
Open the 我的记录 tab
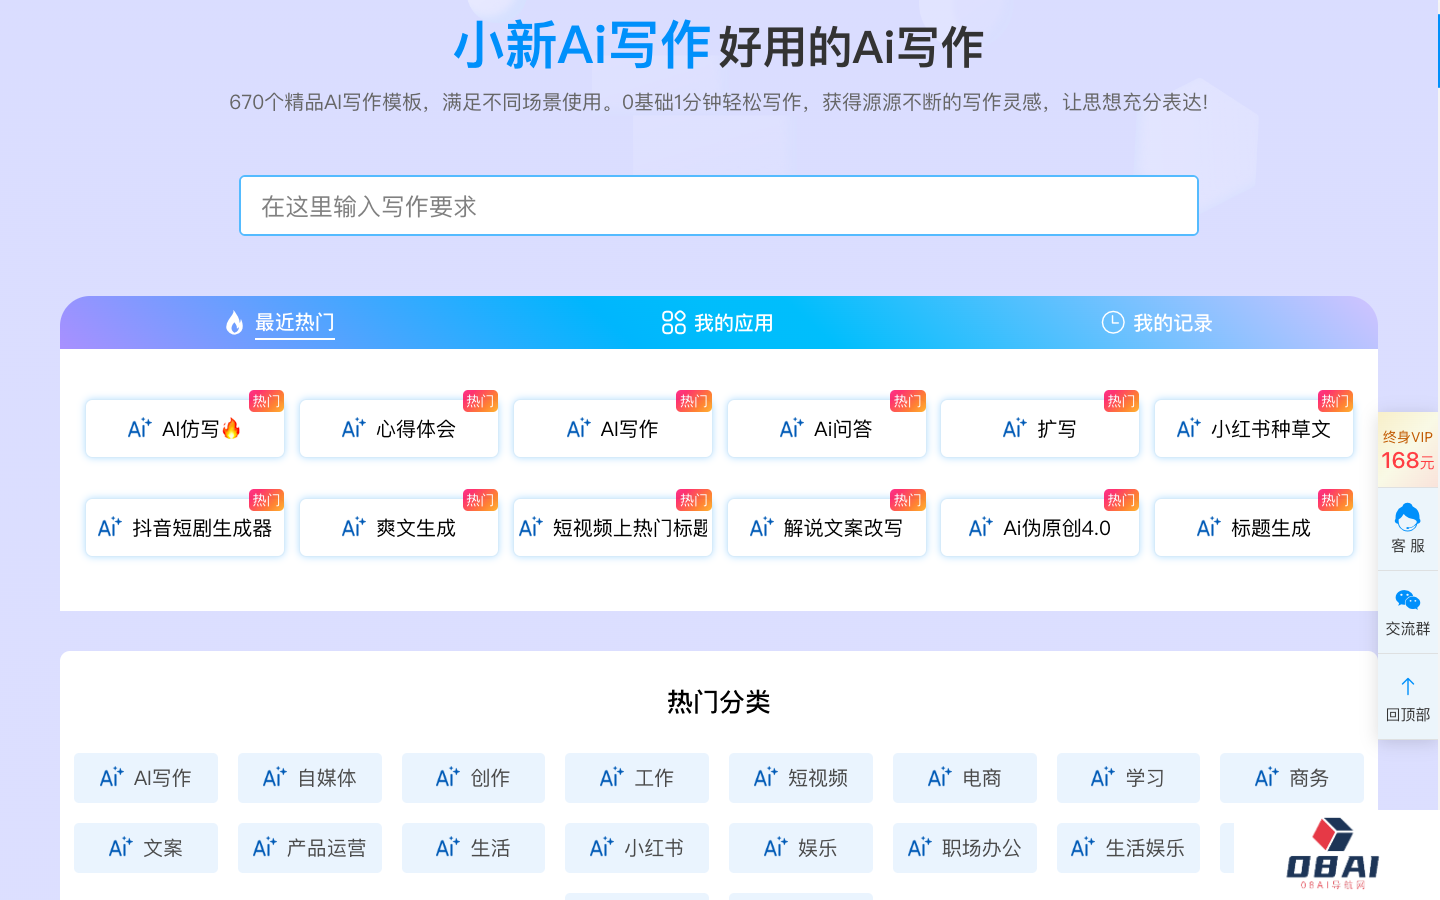pyautogui.click(x=1172, y=323)
